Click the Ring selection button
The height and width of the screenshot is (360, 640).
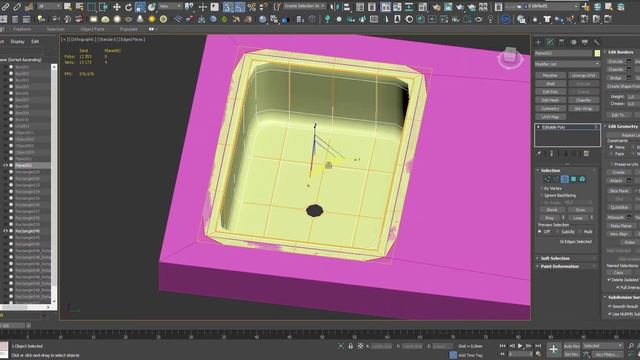click(x=549, y=218)
